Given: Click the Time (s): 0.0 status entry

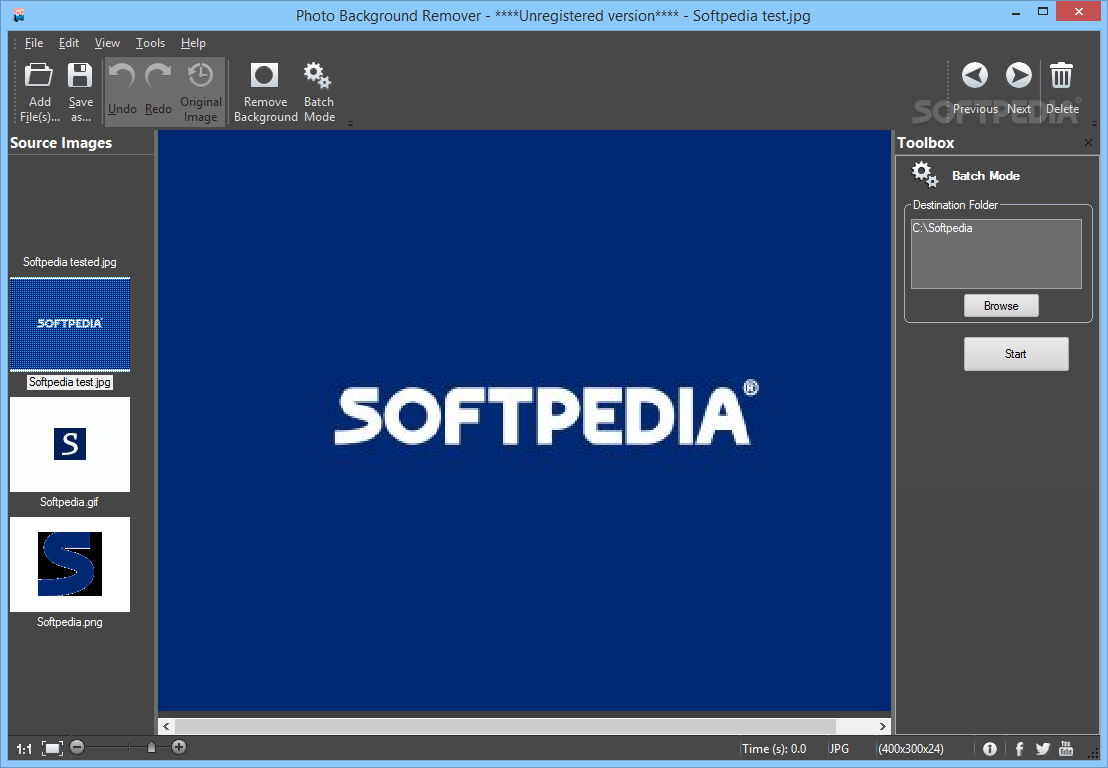Looking at the screenshot, I should 774,749.
